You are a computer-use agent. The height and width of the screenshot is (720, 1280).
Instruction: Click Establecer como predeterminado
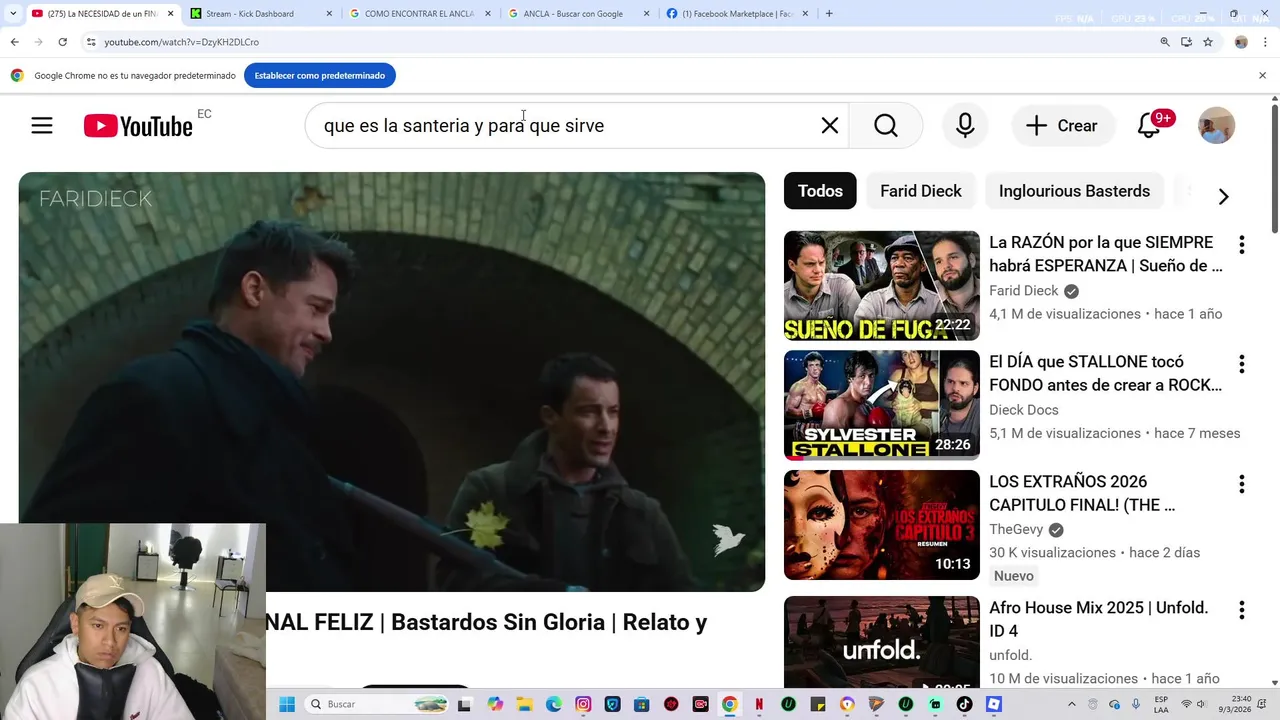coord(320,76)
